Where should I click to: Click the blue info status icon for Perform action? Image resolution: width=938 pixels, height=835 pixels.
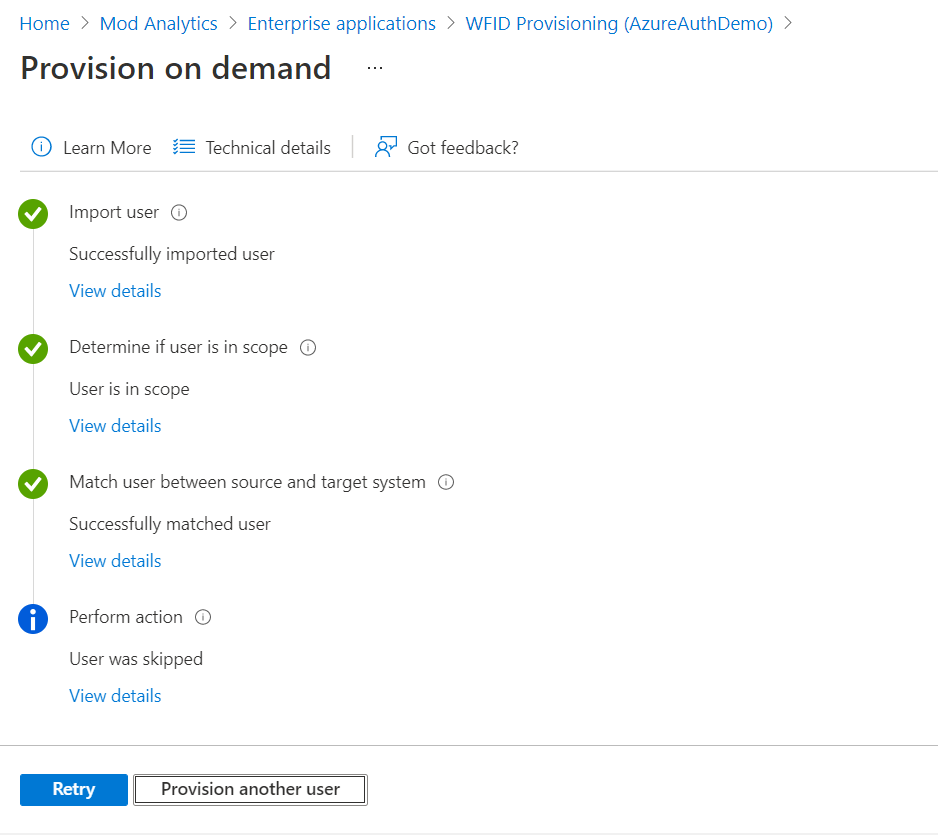click(33, 618)
